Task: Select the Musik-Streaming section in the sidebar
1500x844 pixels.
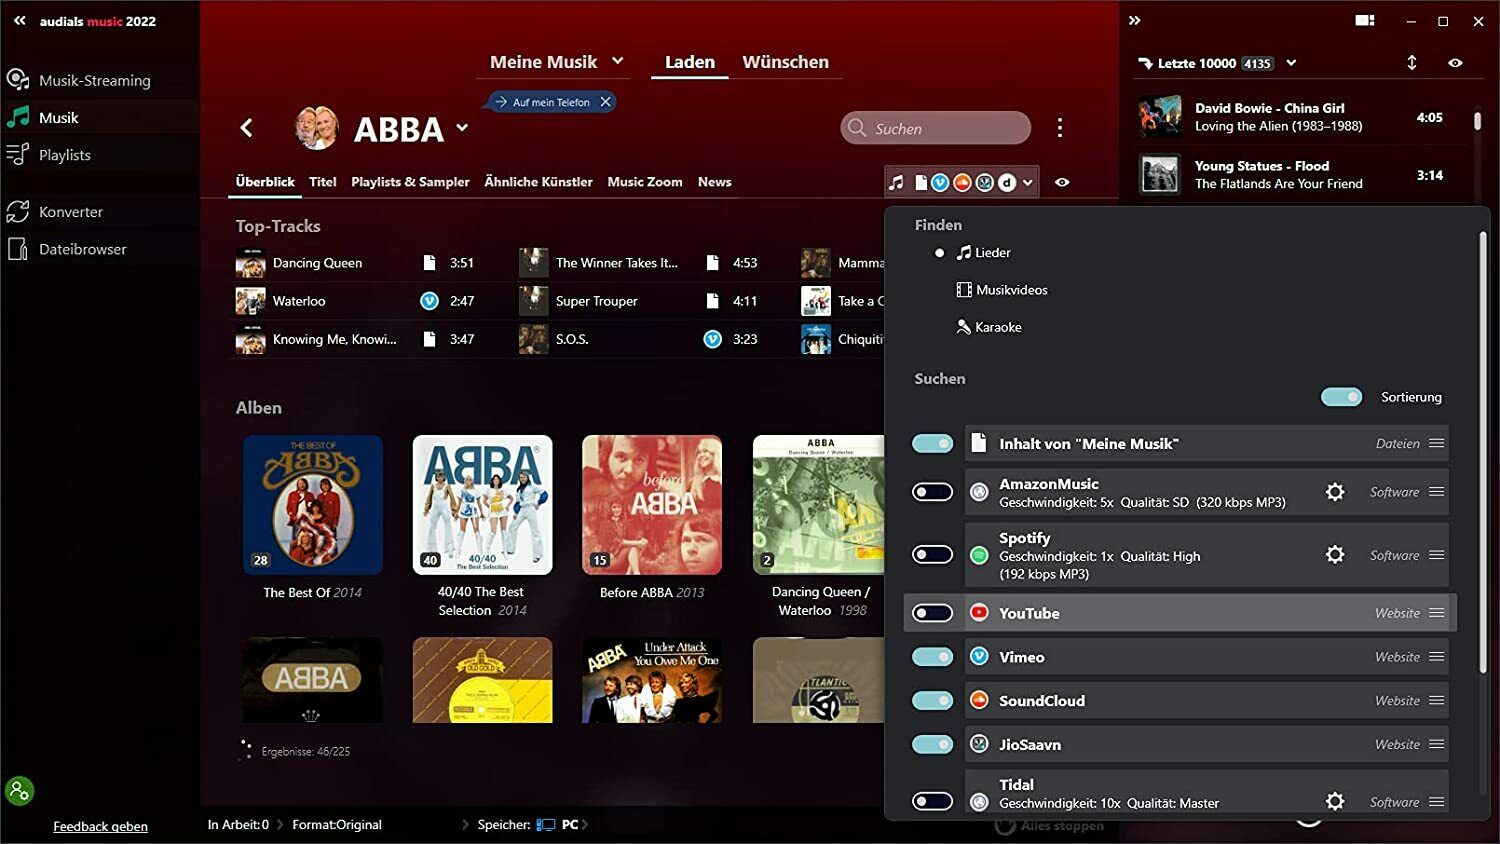Action: [95, 80]
